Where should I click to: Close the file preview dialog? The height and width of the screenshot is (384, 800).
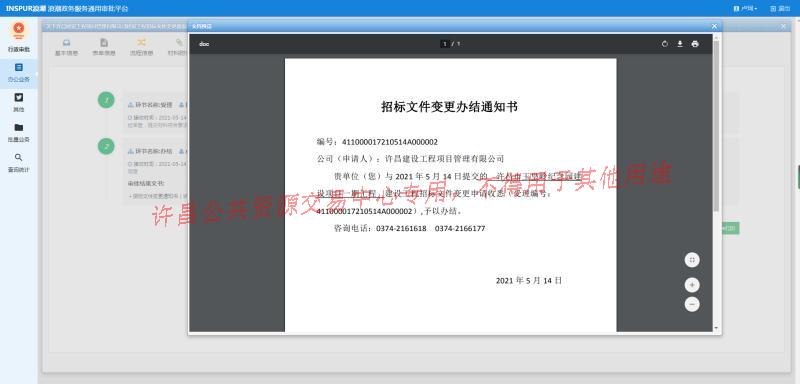[x=714, y=26]
